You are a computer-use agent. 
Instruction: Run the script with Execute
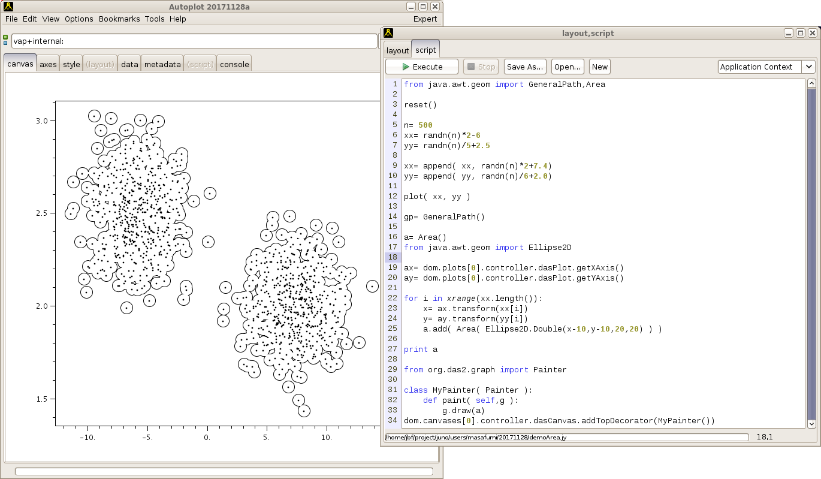[x=420, y=67]
